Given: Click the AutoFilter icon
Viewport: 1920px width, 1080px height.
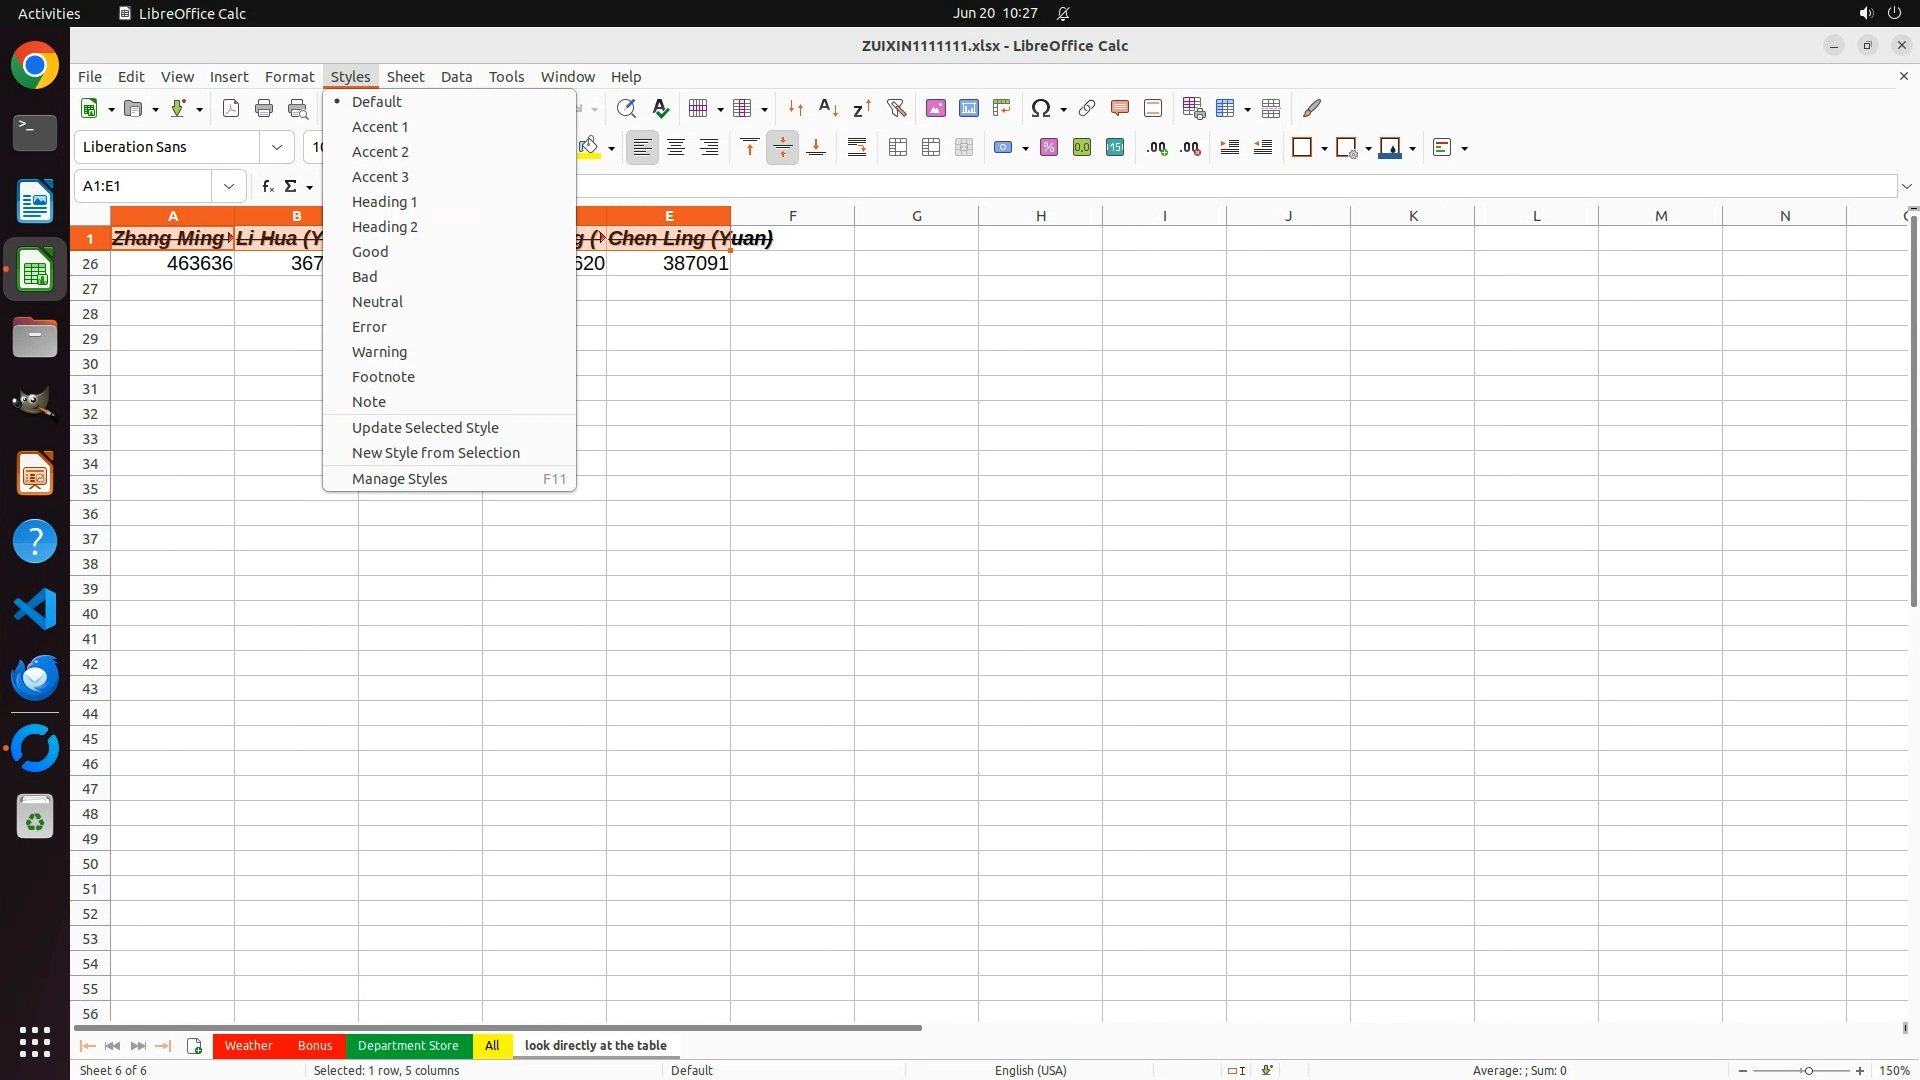Looking at the screenshot, I should coord(896,108).
